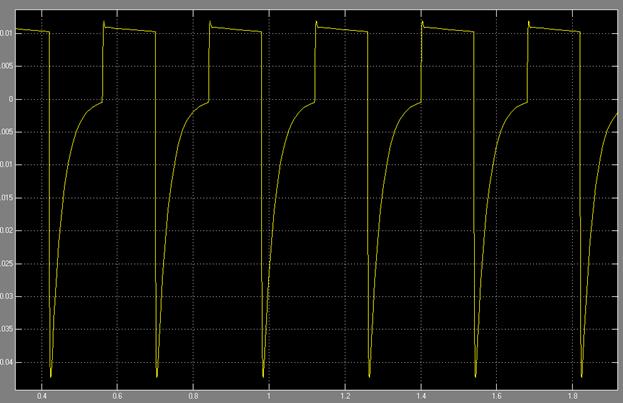Screen dimensions: 623x403
Task: Click the 1 x-axis tick label
Action: (x=269, y=396)
